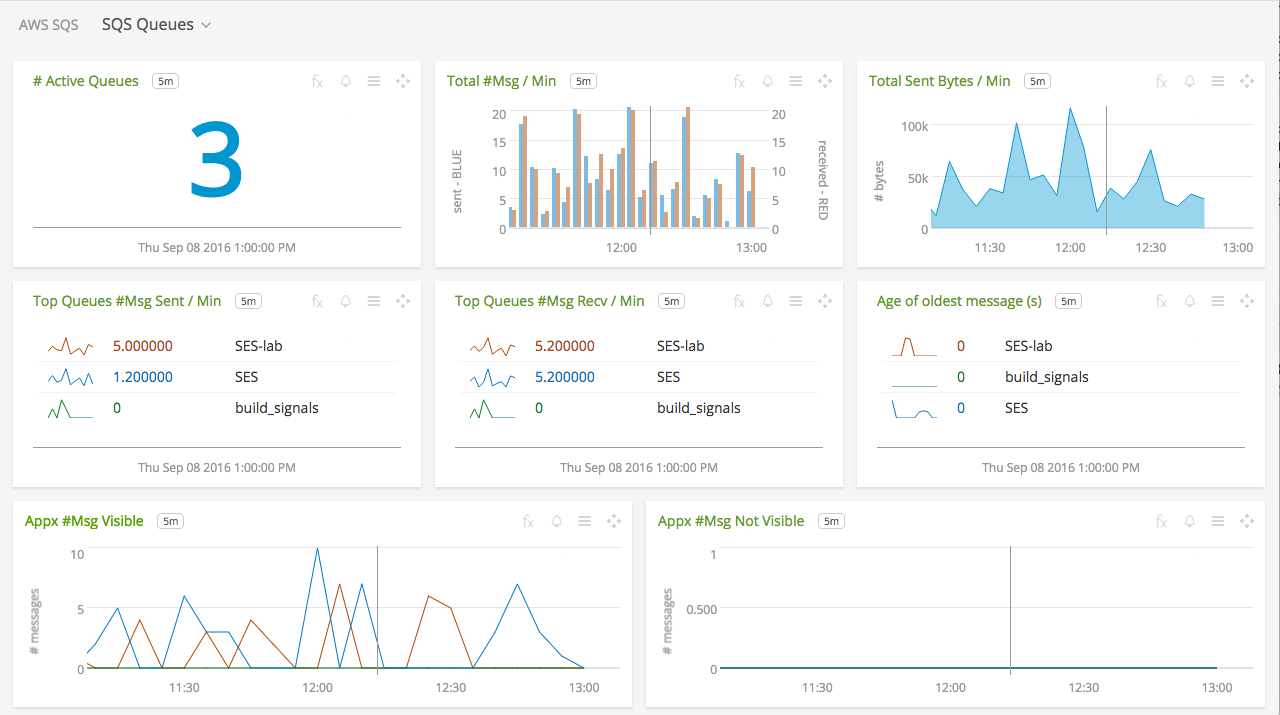Open the Total #Msg / Min title
The image size is (1280, 715).
pos(501,81)
